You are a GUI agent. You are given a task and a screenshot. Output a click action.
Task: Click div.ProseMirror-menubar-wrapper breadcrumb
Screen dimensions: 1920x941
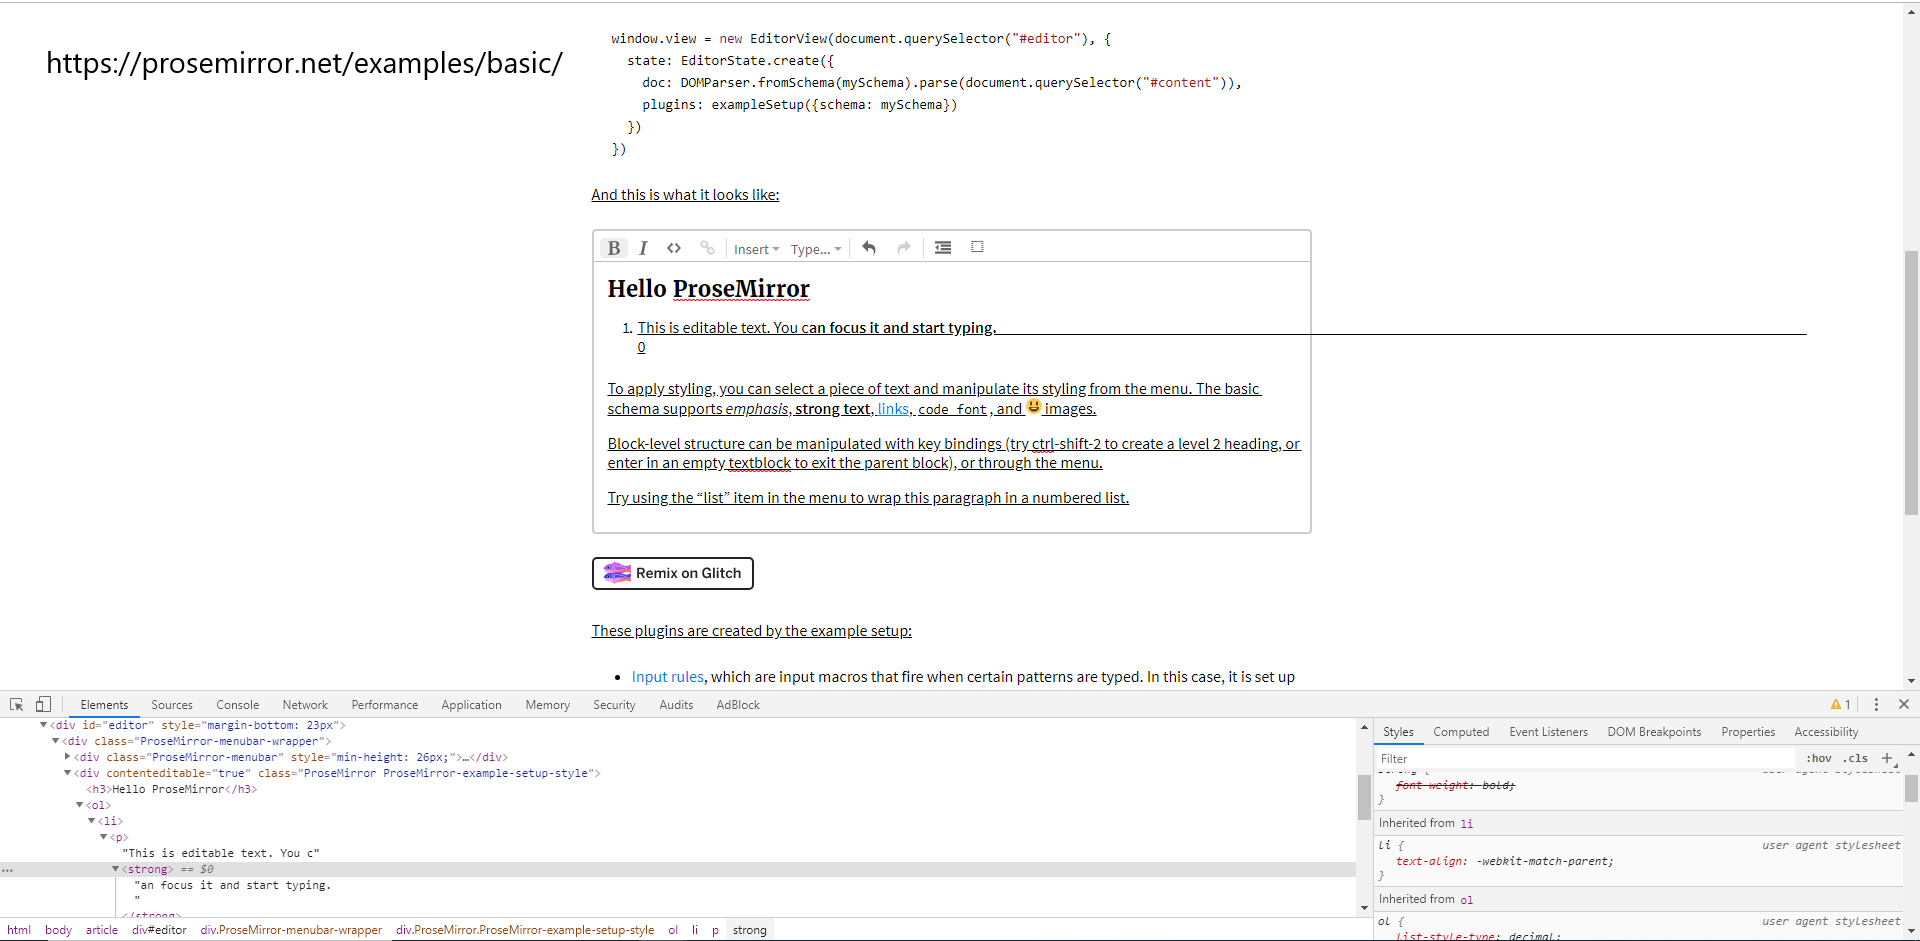point(291,930)
